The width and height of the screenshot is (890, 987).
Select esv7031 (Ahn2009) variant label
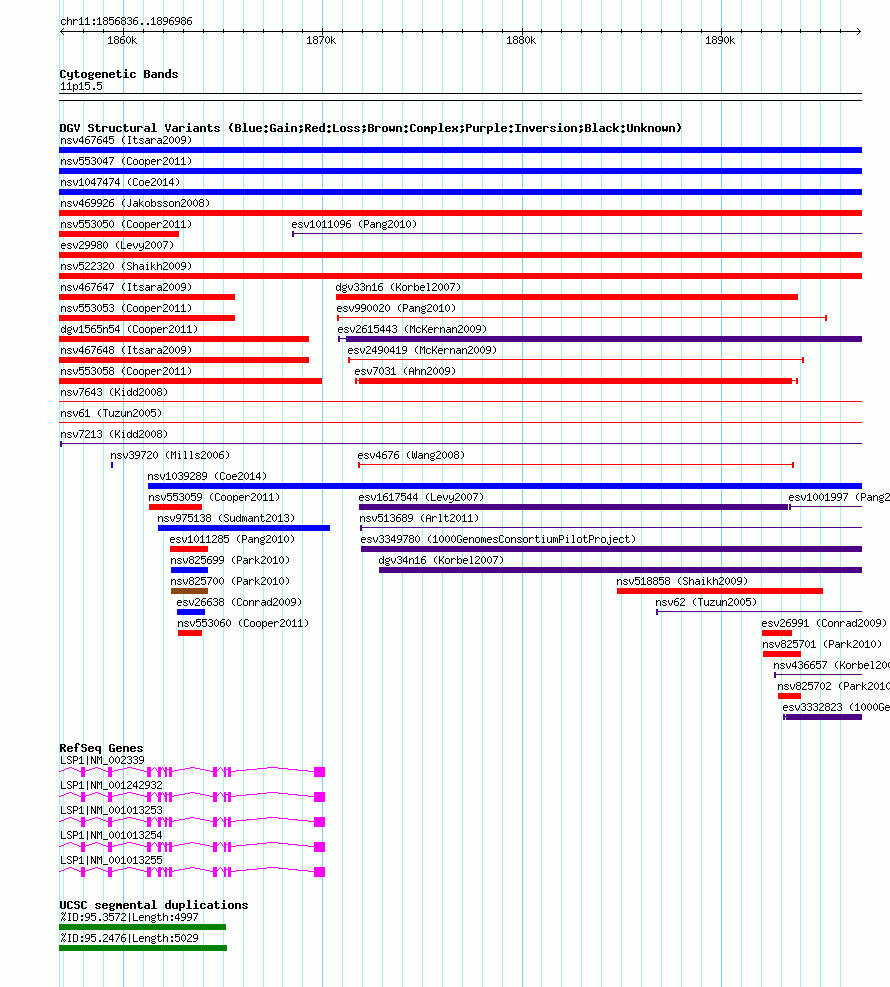point(405,371)
